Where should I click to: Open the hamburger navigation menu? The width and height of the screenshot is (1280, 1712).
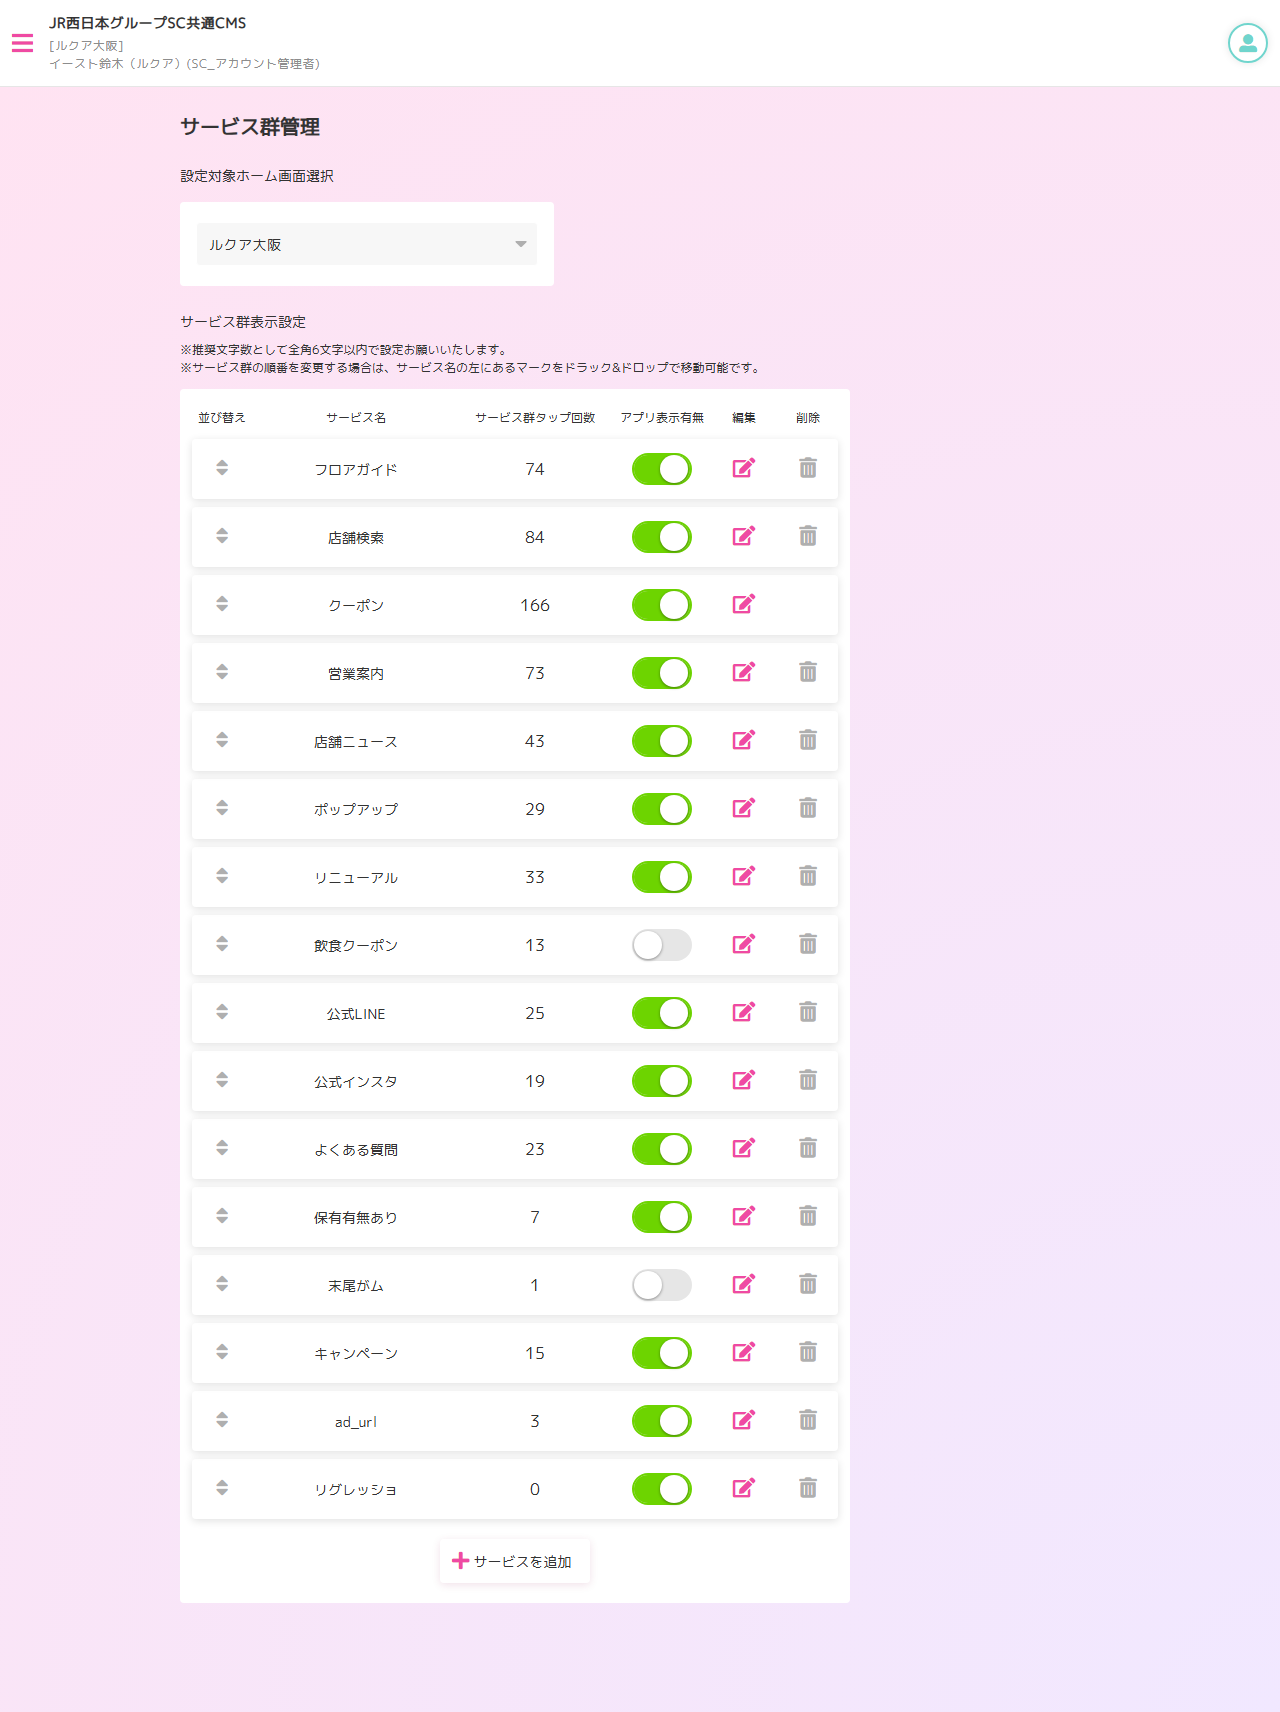[23, 43]
